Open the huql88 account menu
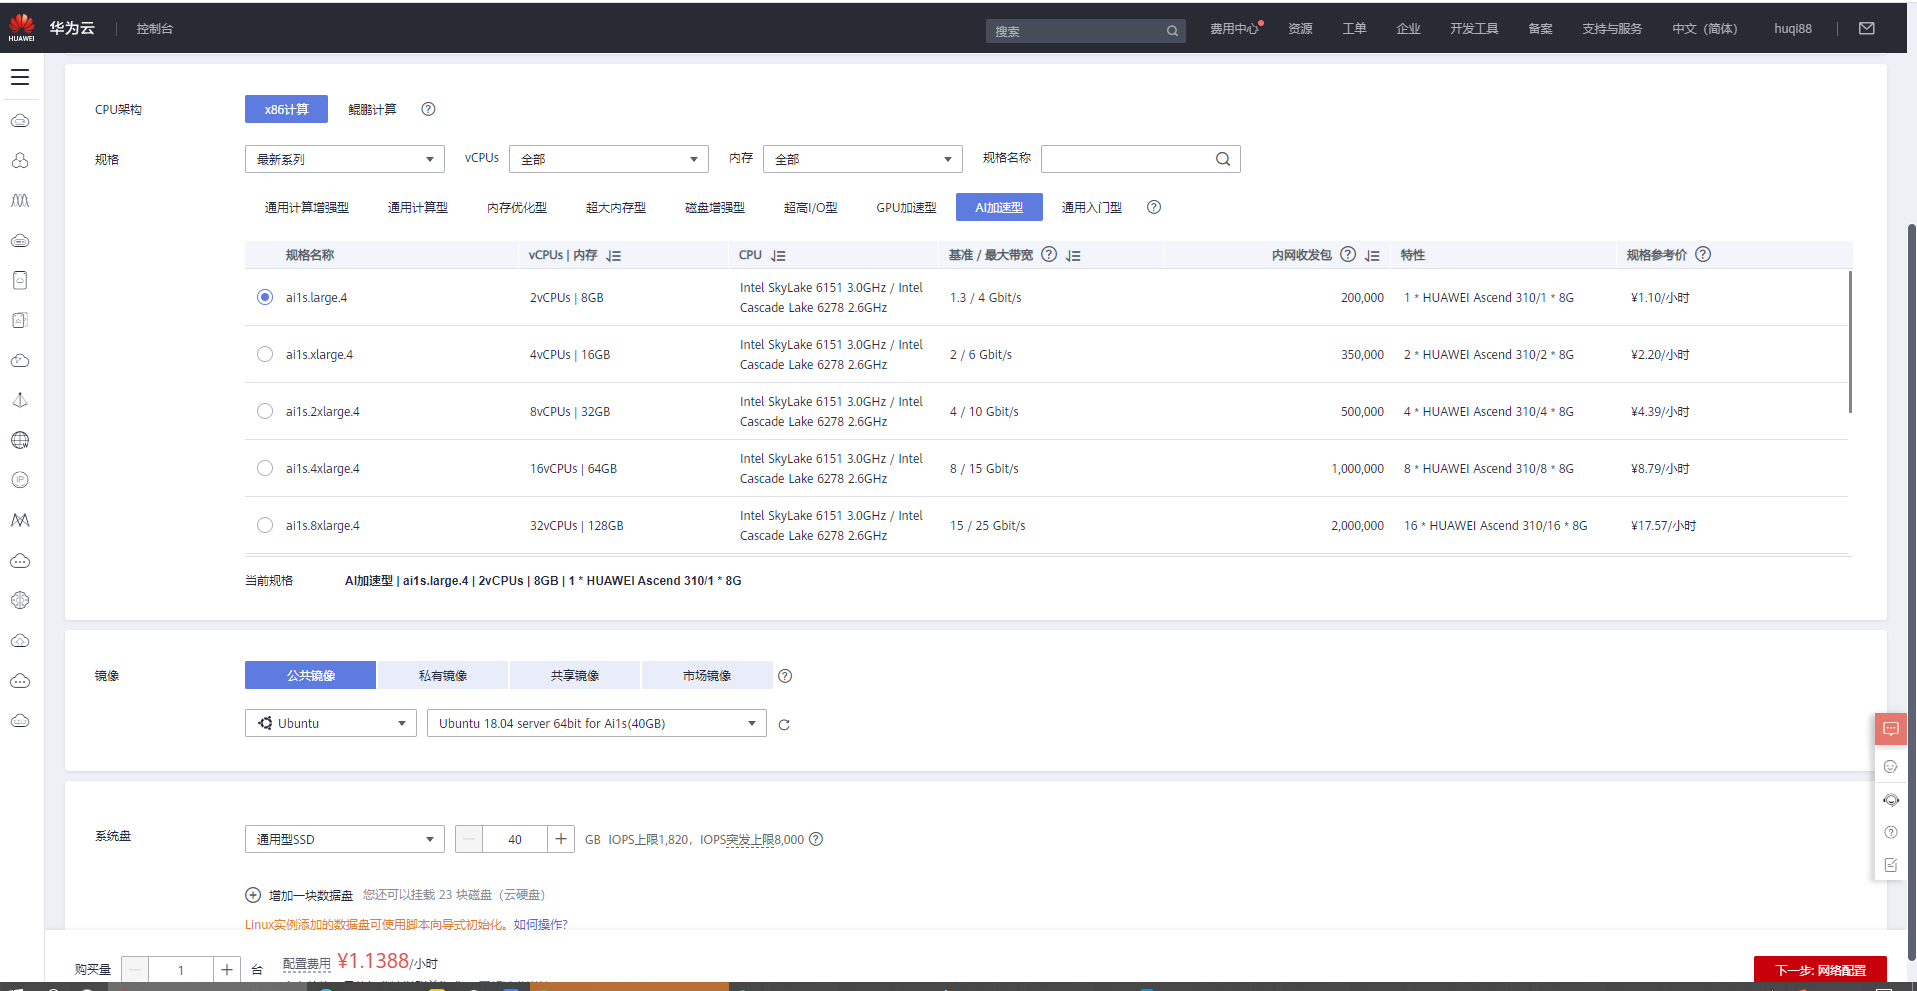 pyautogui.click(x=1793, y=29)
